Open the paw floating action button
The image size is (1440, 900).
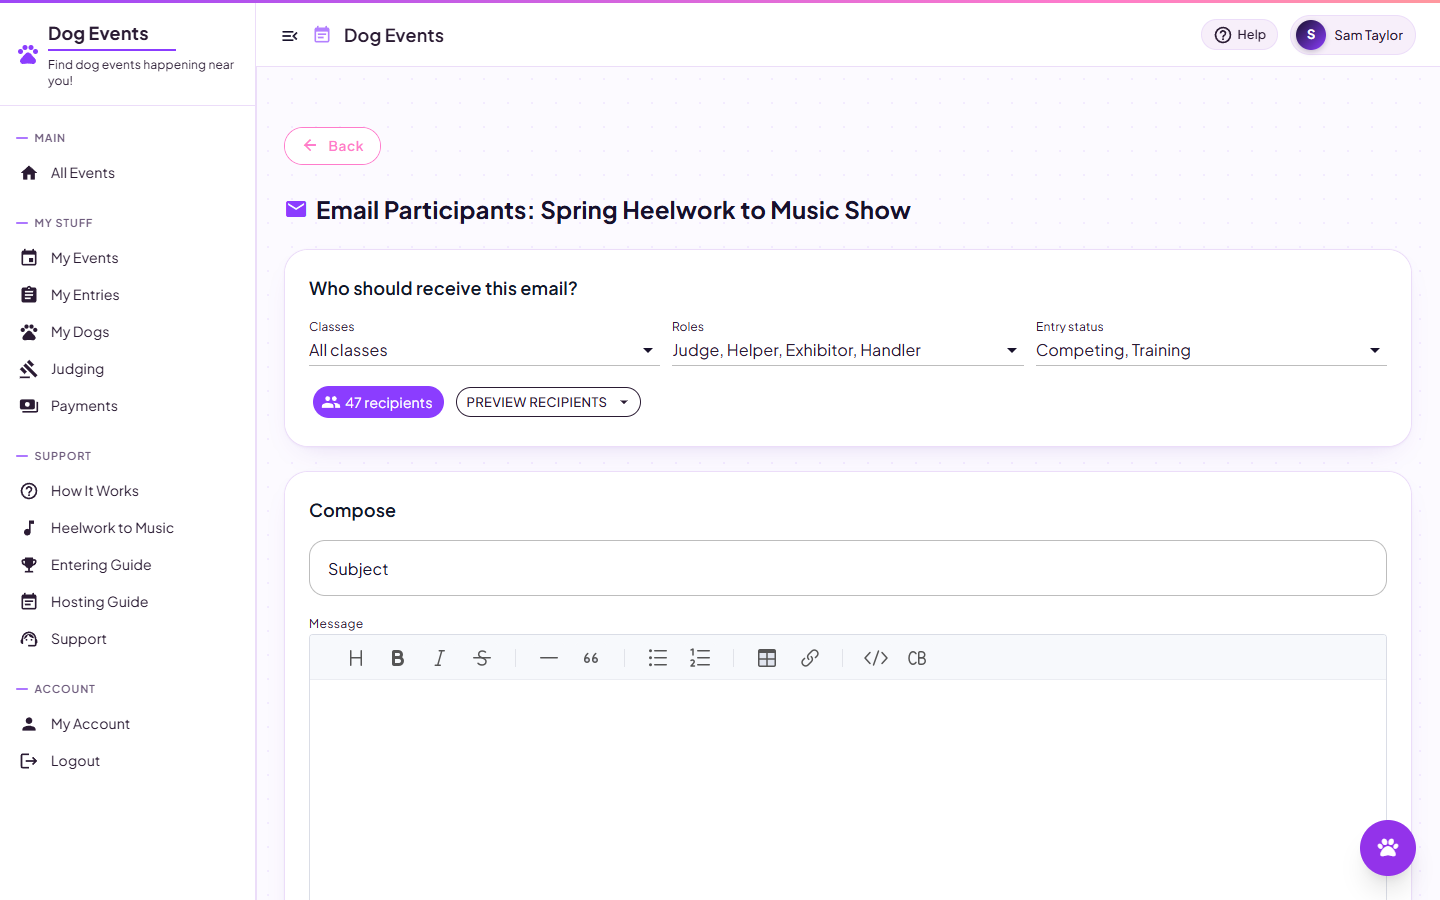pos(1388,848)
